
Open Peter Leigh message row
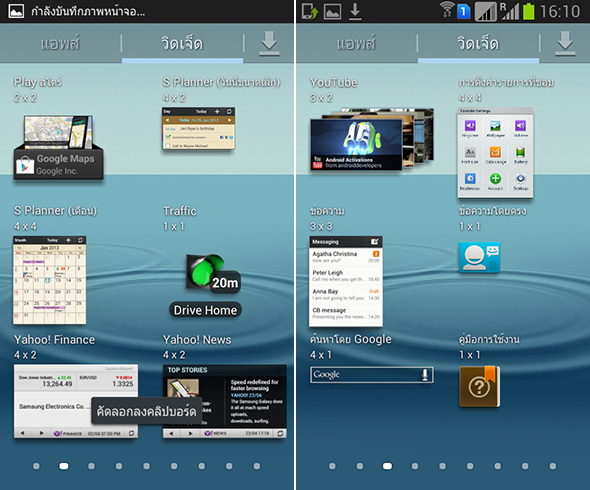346,275
